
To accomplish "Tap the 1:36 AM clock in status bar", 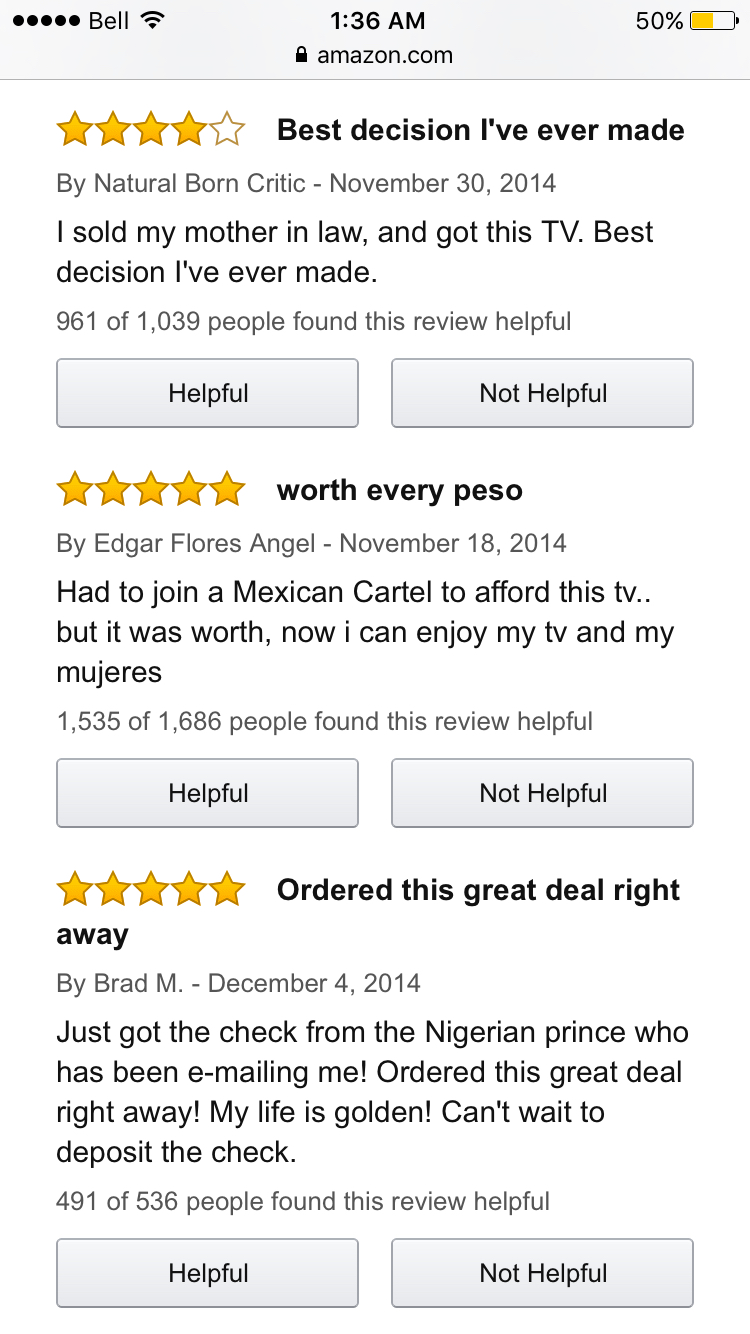I will pyautogui.click(x=376, y=20).
